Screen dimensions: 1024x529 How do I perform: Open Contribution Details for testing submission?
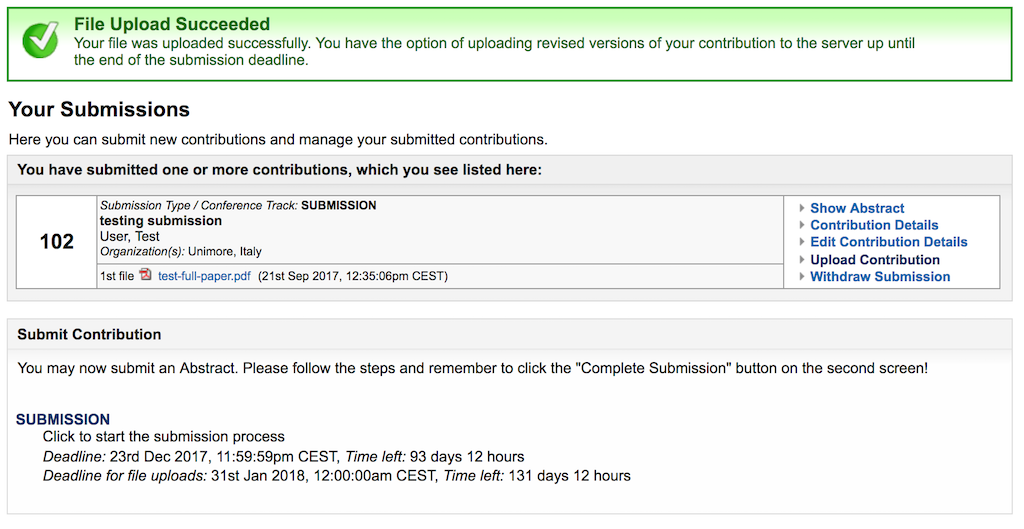click(874, 225)
